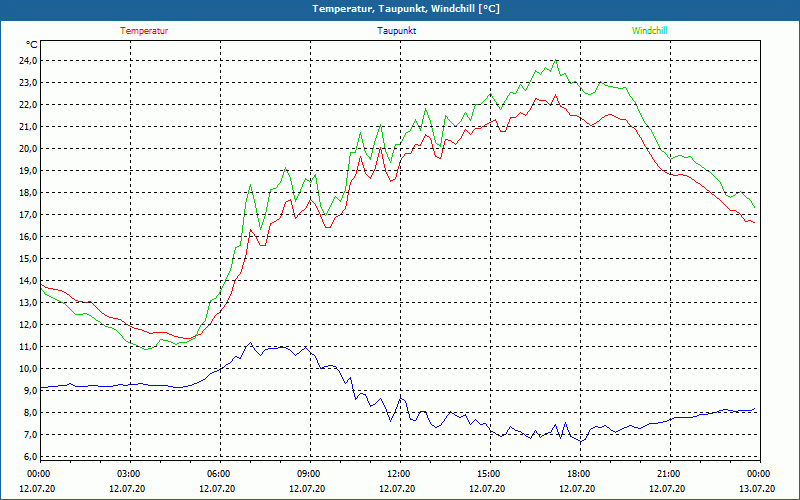
Task: Click the 12.07.20 date under 18:00
Action: [x=577, y=489]
